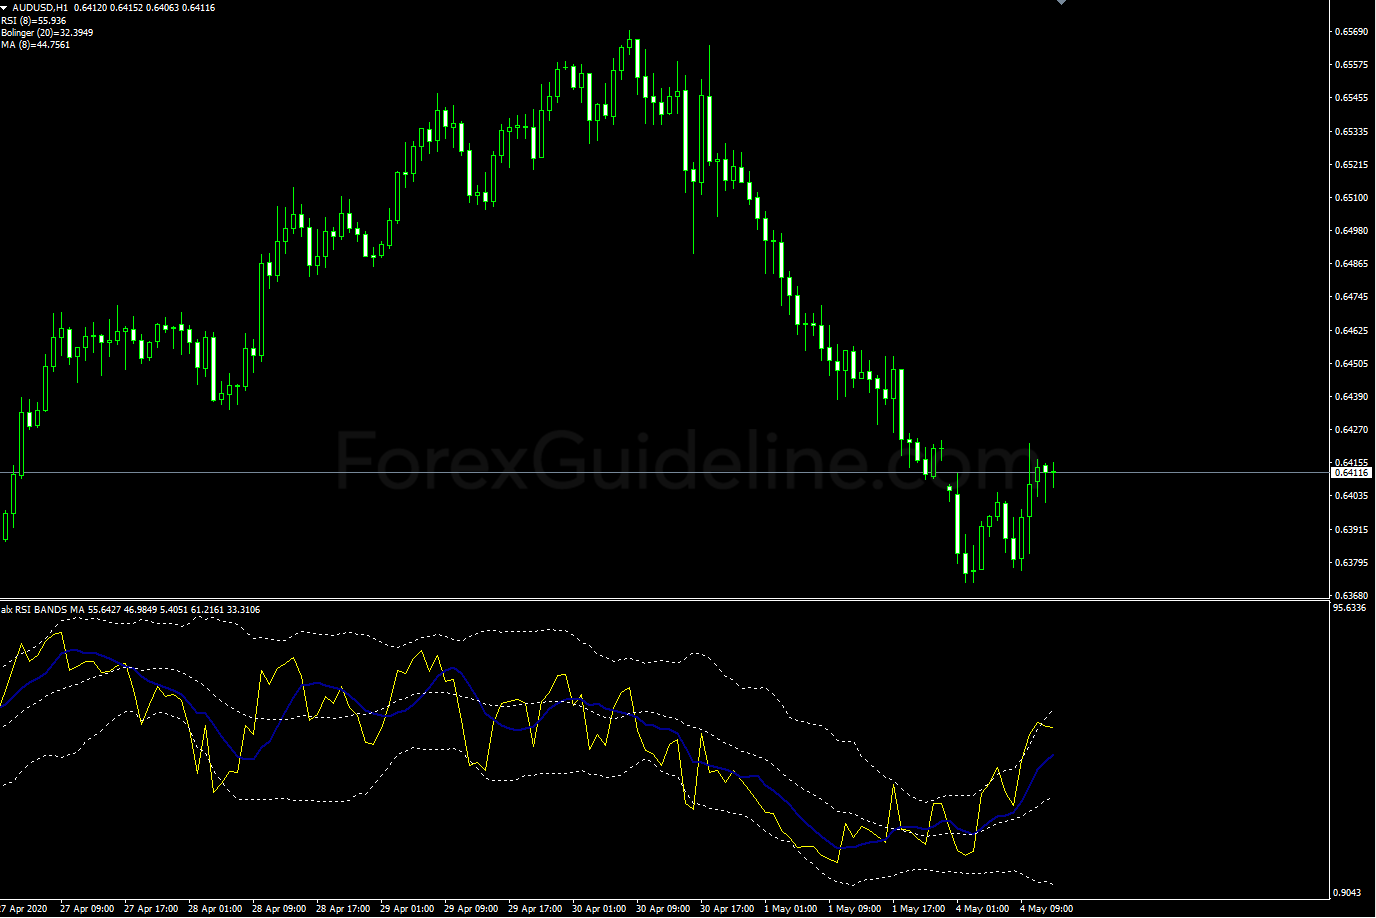Click the OHLC values 0.64120 0.64152 0.64063 0.64116
The height and width of the screenshot is (918, 1376).
click(x=144, y=8)
